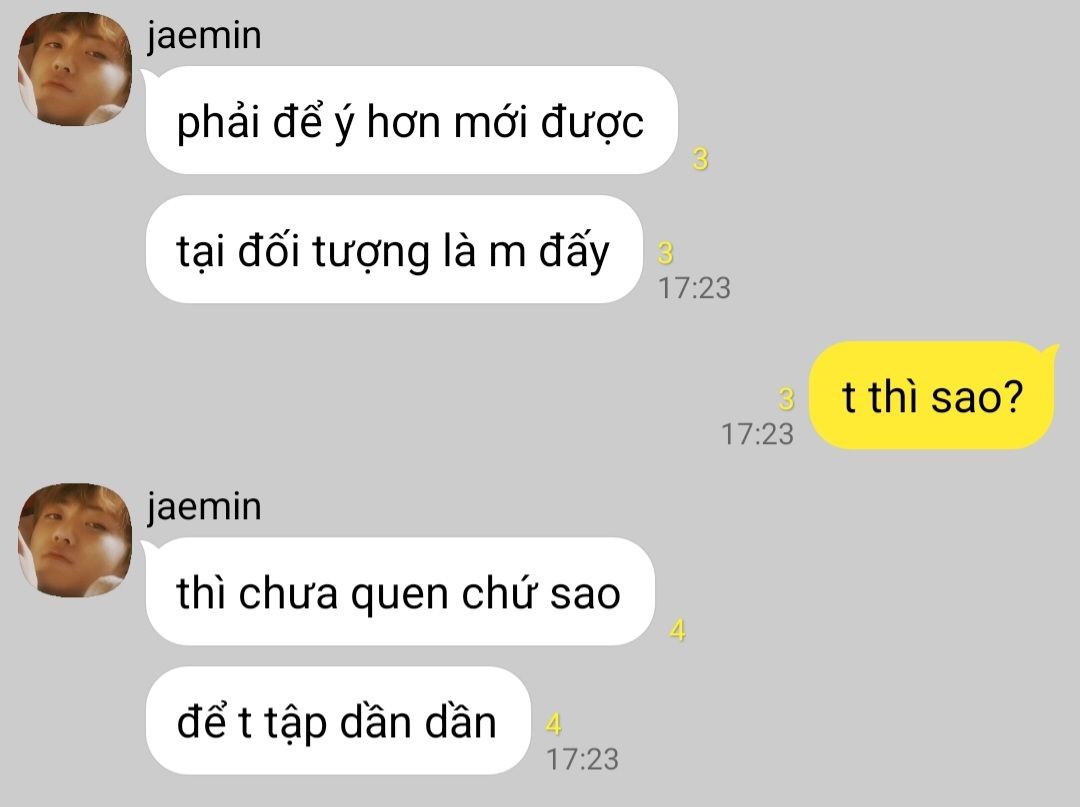Select the yellow 't thì sao?' message bubble

click(932, 395)
